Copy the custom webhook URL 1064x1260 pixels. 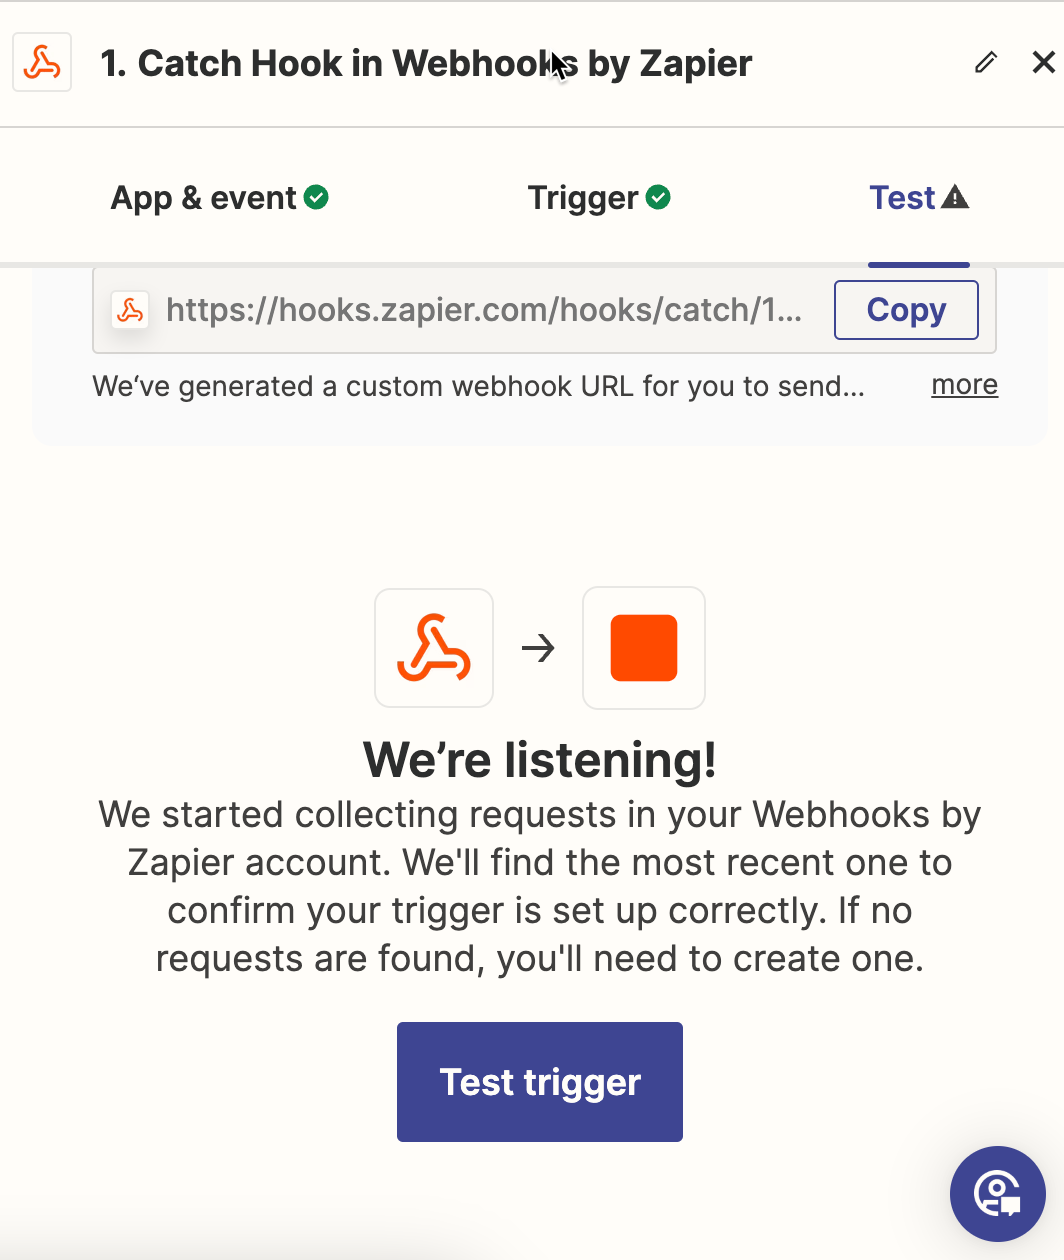point(906,310)
